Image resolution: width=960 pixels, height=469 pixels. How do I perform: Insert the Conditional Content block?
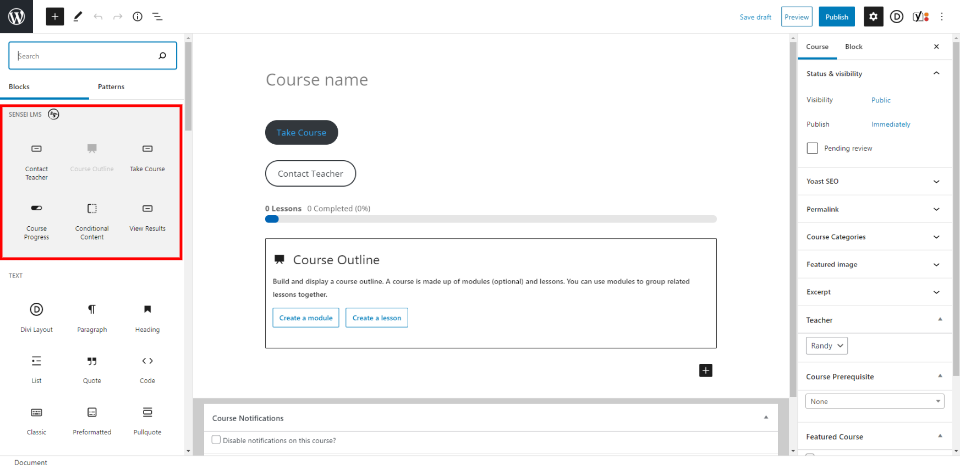click(x=92, y=216)
